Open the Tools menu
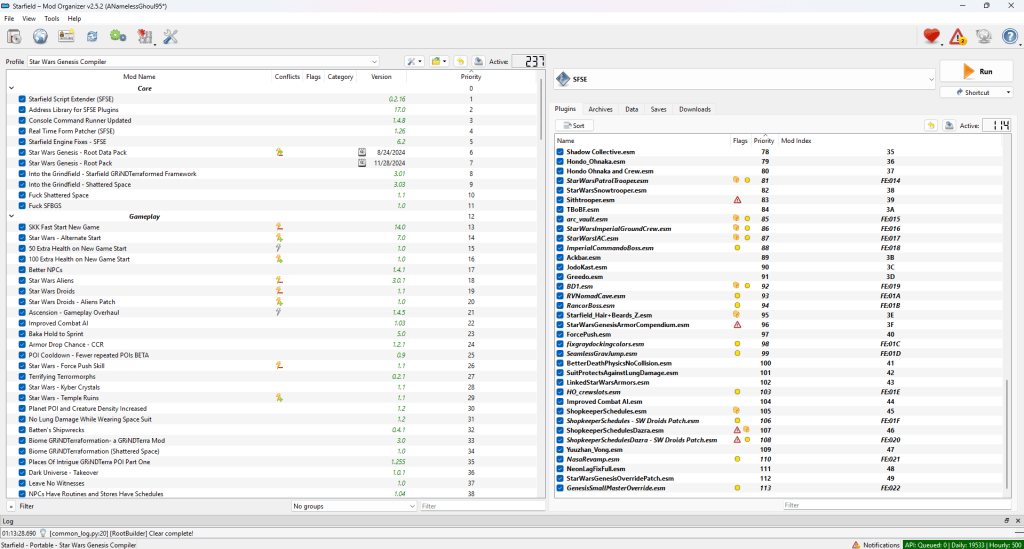Screen dimensions: 1024x549 point(51,18)
